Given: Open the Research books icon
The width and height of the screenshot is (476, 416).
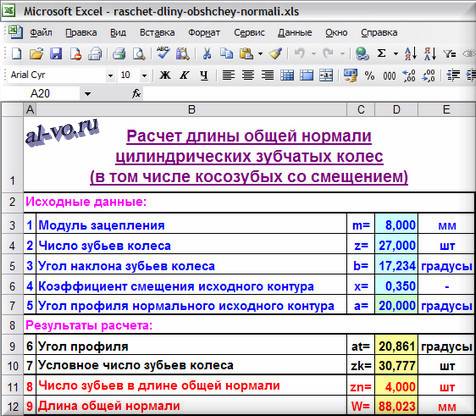Looking at the screenshot, I should [182, 54].
